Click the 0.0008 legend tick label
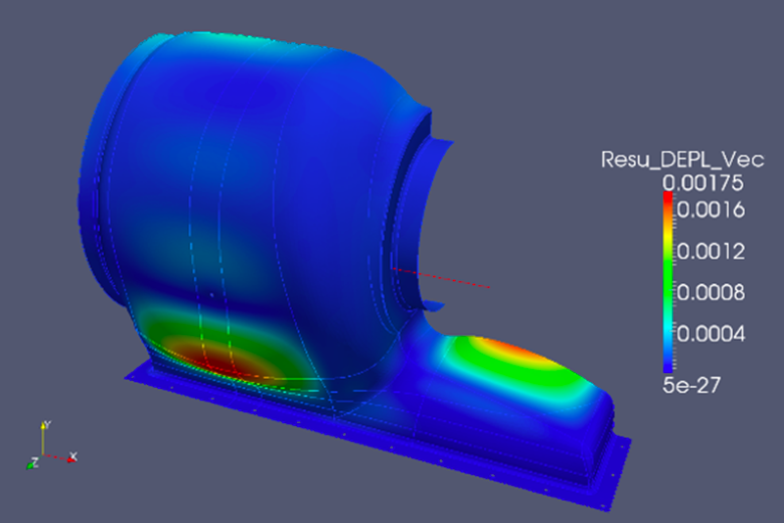784x523 pixels. point(711,292)
